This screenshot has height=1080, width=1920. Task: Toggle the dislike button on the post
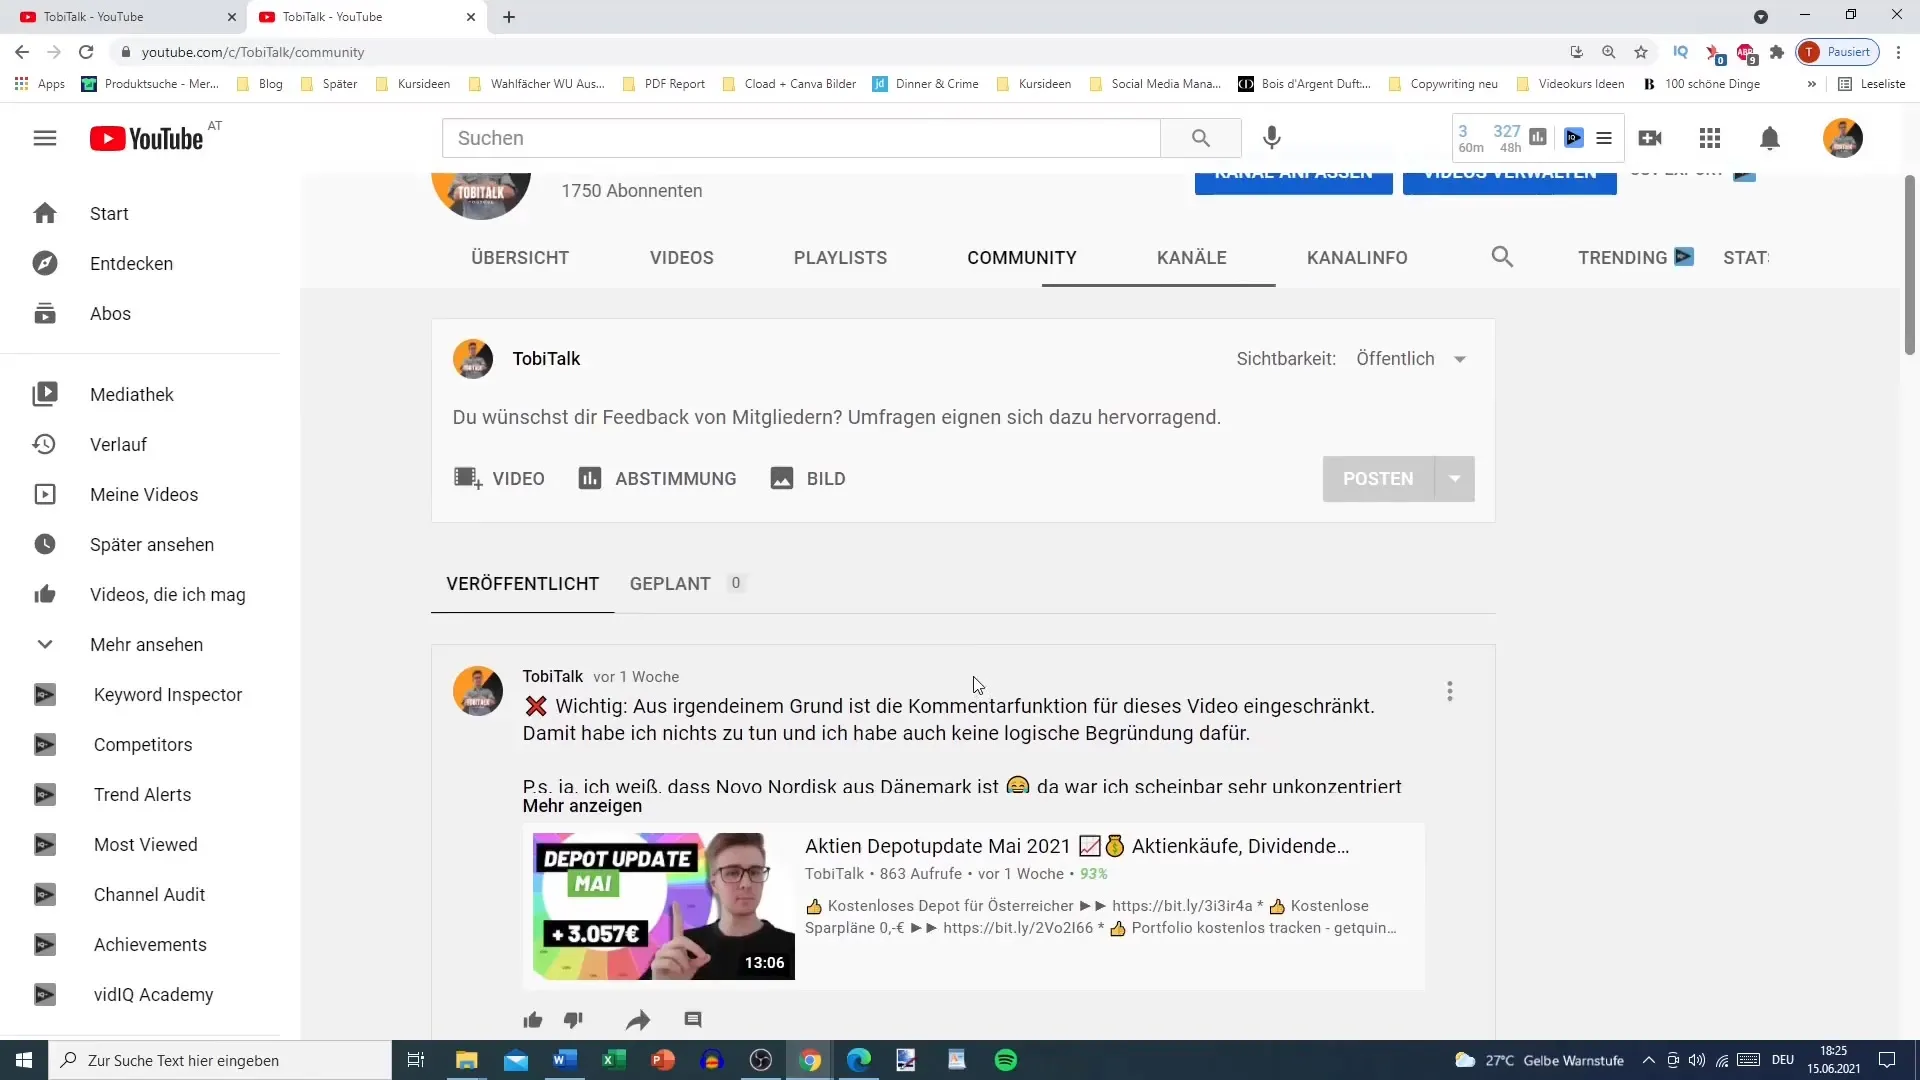[x=572, y=1019]
